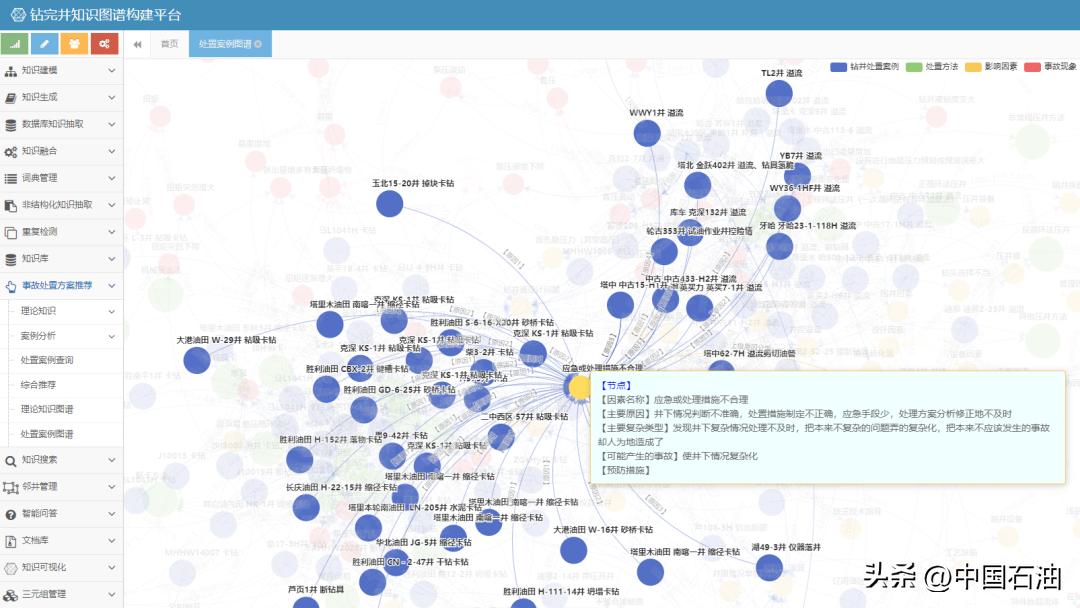Click the sitemap icon beside 邻井管理
This screenshot has width=1080, height=608.
click(x=10, y=487)
